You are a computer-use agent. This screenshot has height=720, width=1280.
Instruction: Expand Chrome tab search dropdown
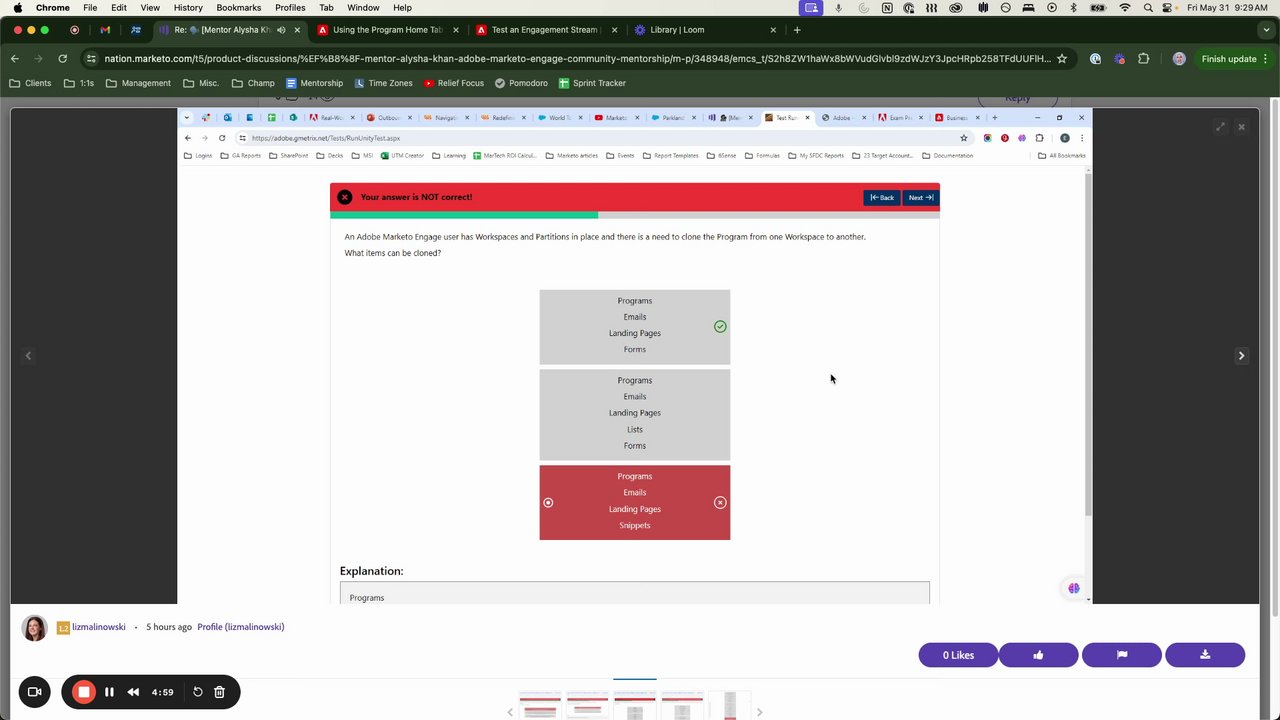[1264, 30]
